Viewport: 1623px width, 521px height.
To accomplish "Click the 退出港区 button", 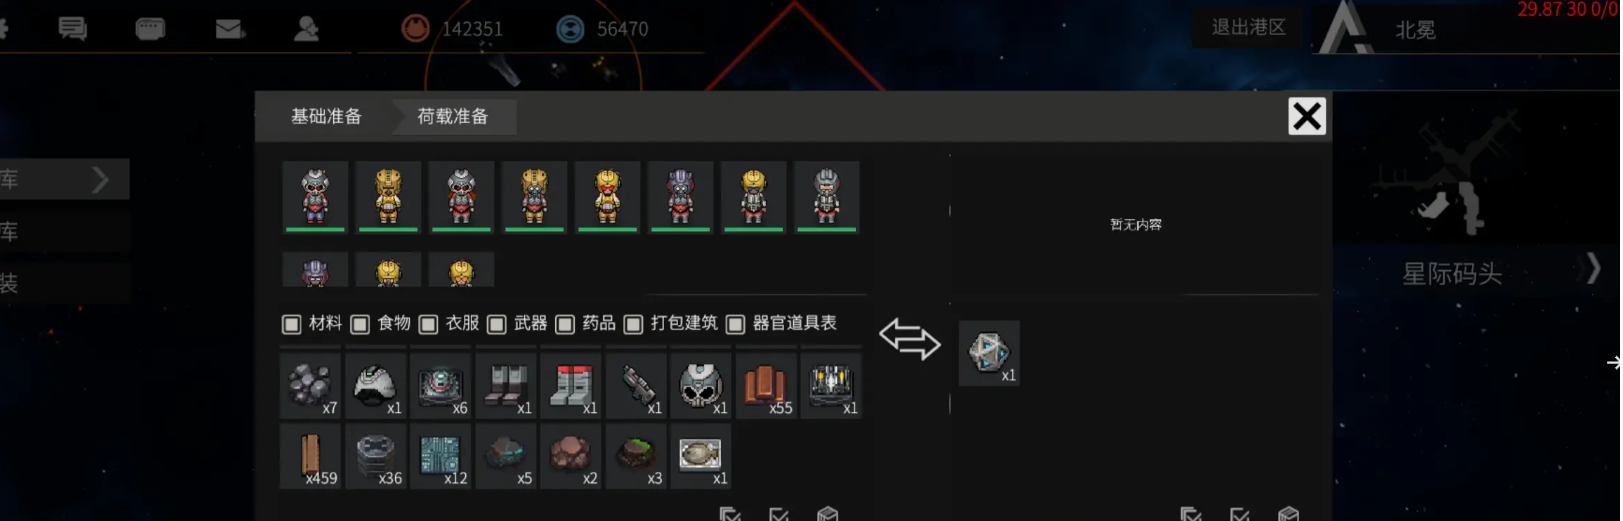I will (x=1248, y=28).
